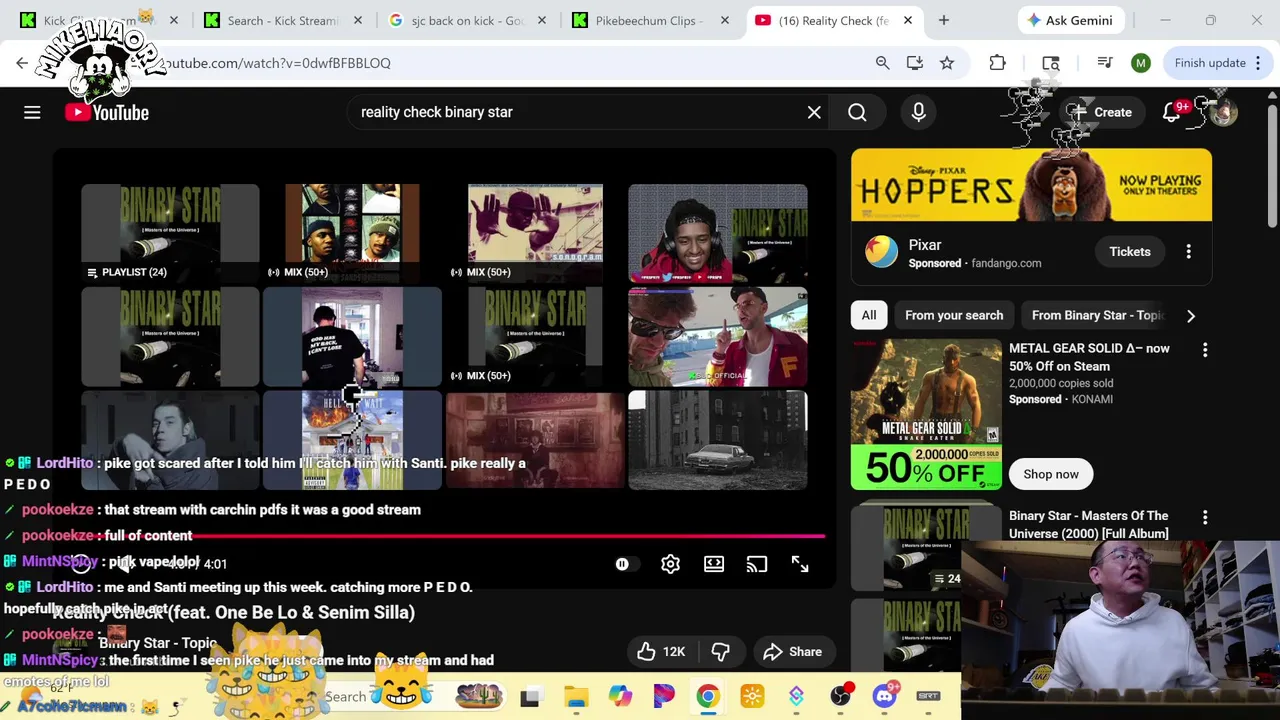Enter fullscreen on the video player
The height and width of the screenshot is (720, 1280).
click(x=800, y=564)
